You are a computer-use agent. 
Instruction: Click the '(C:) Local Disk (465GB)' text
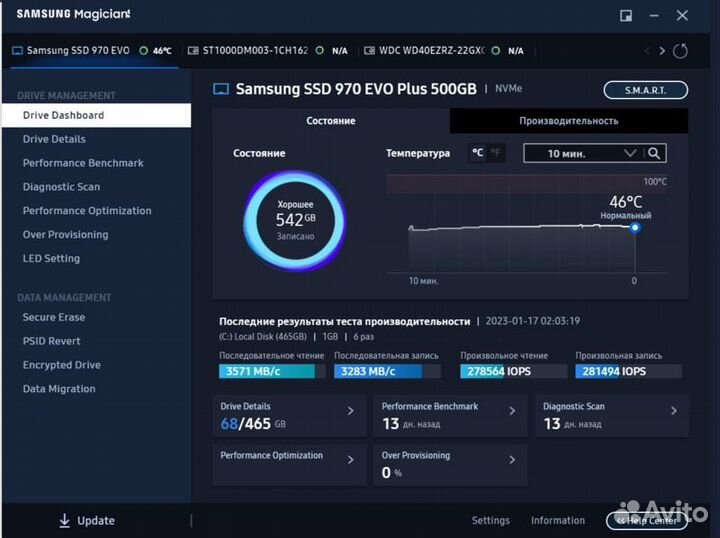pyautogui.click(x=263, y=336)
